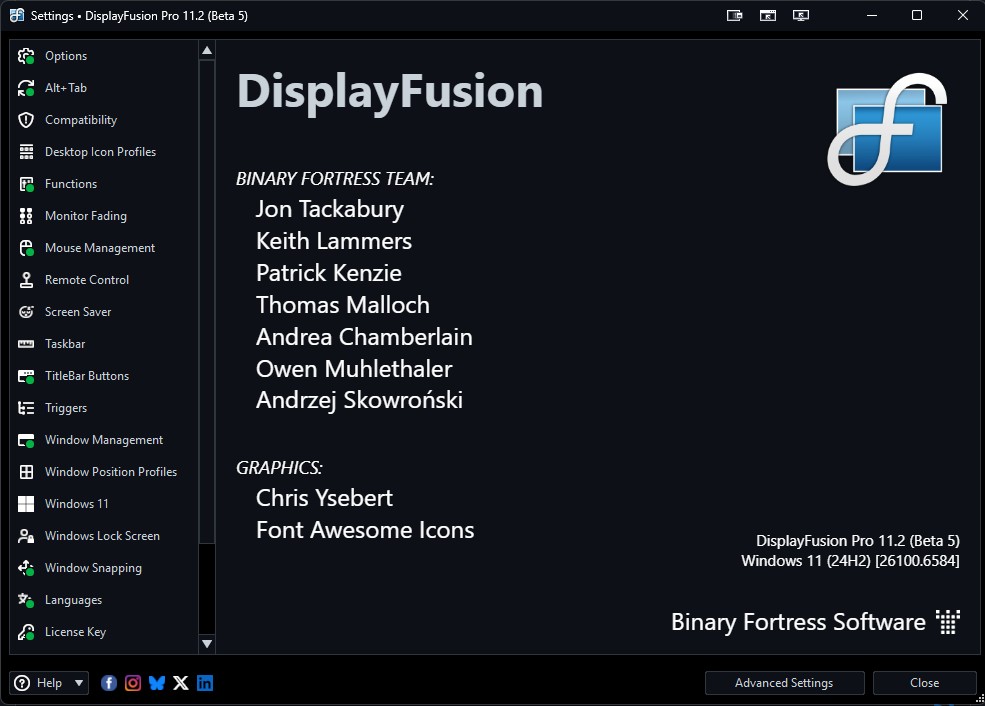Select Window Snapping in the sidebar
This screenshot has width=985, height=706.
click(93, 568)
